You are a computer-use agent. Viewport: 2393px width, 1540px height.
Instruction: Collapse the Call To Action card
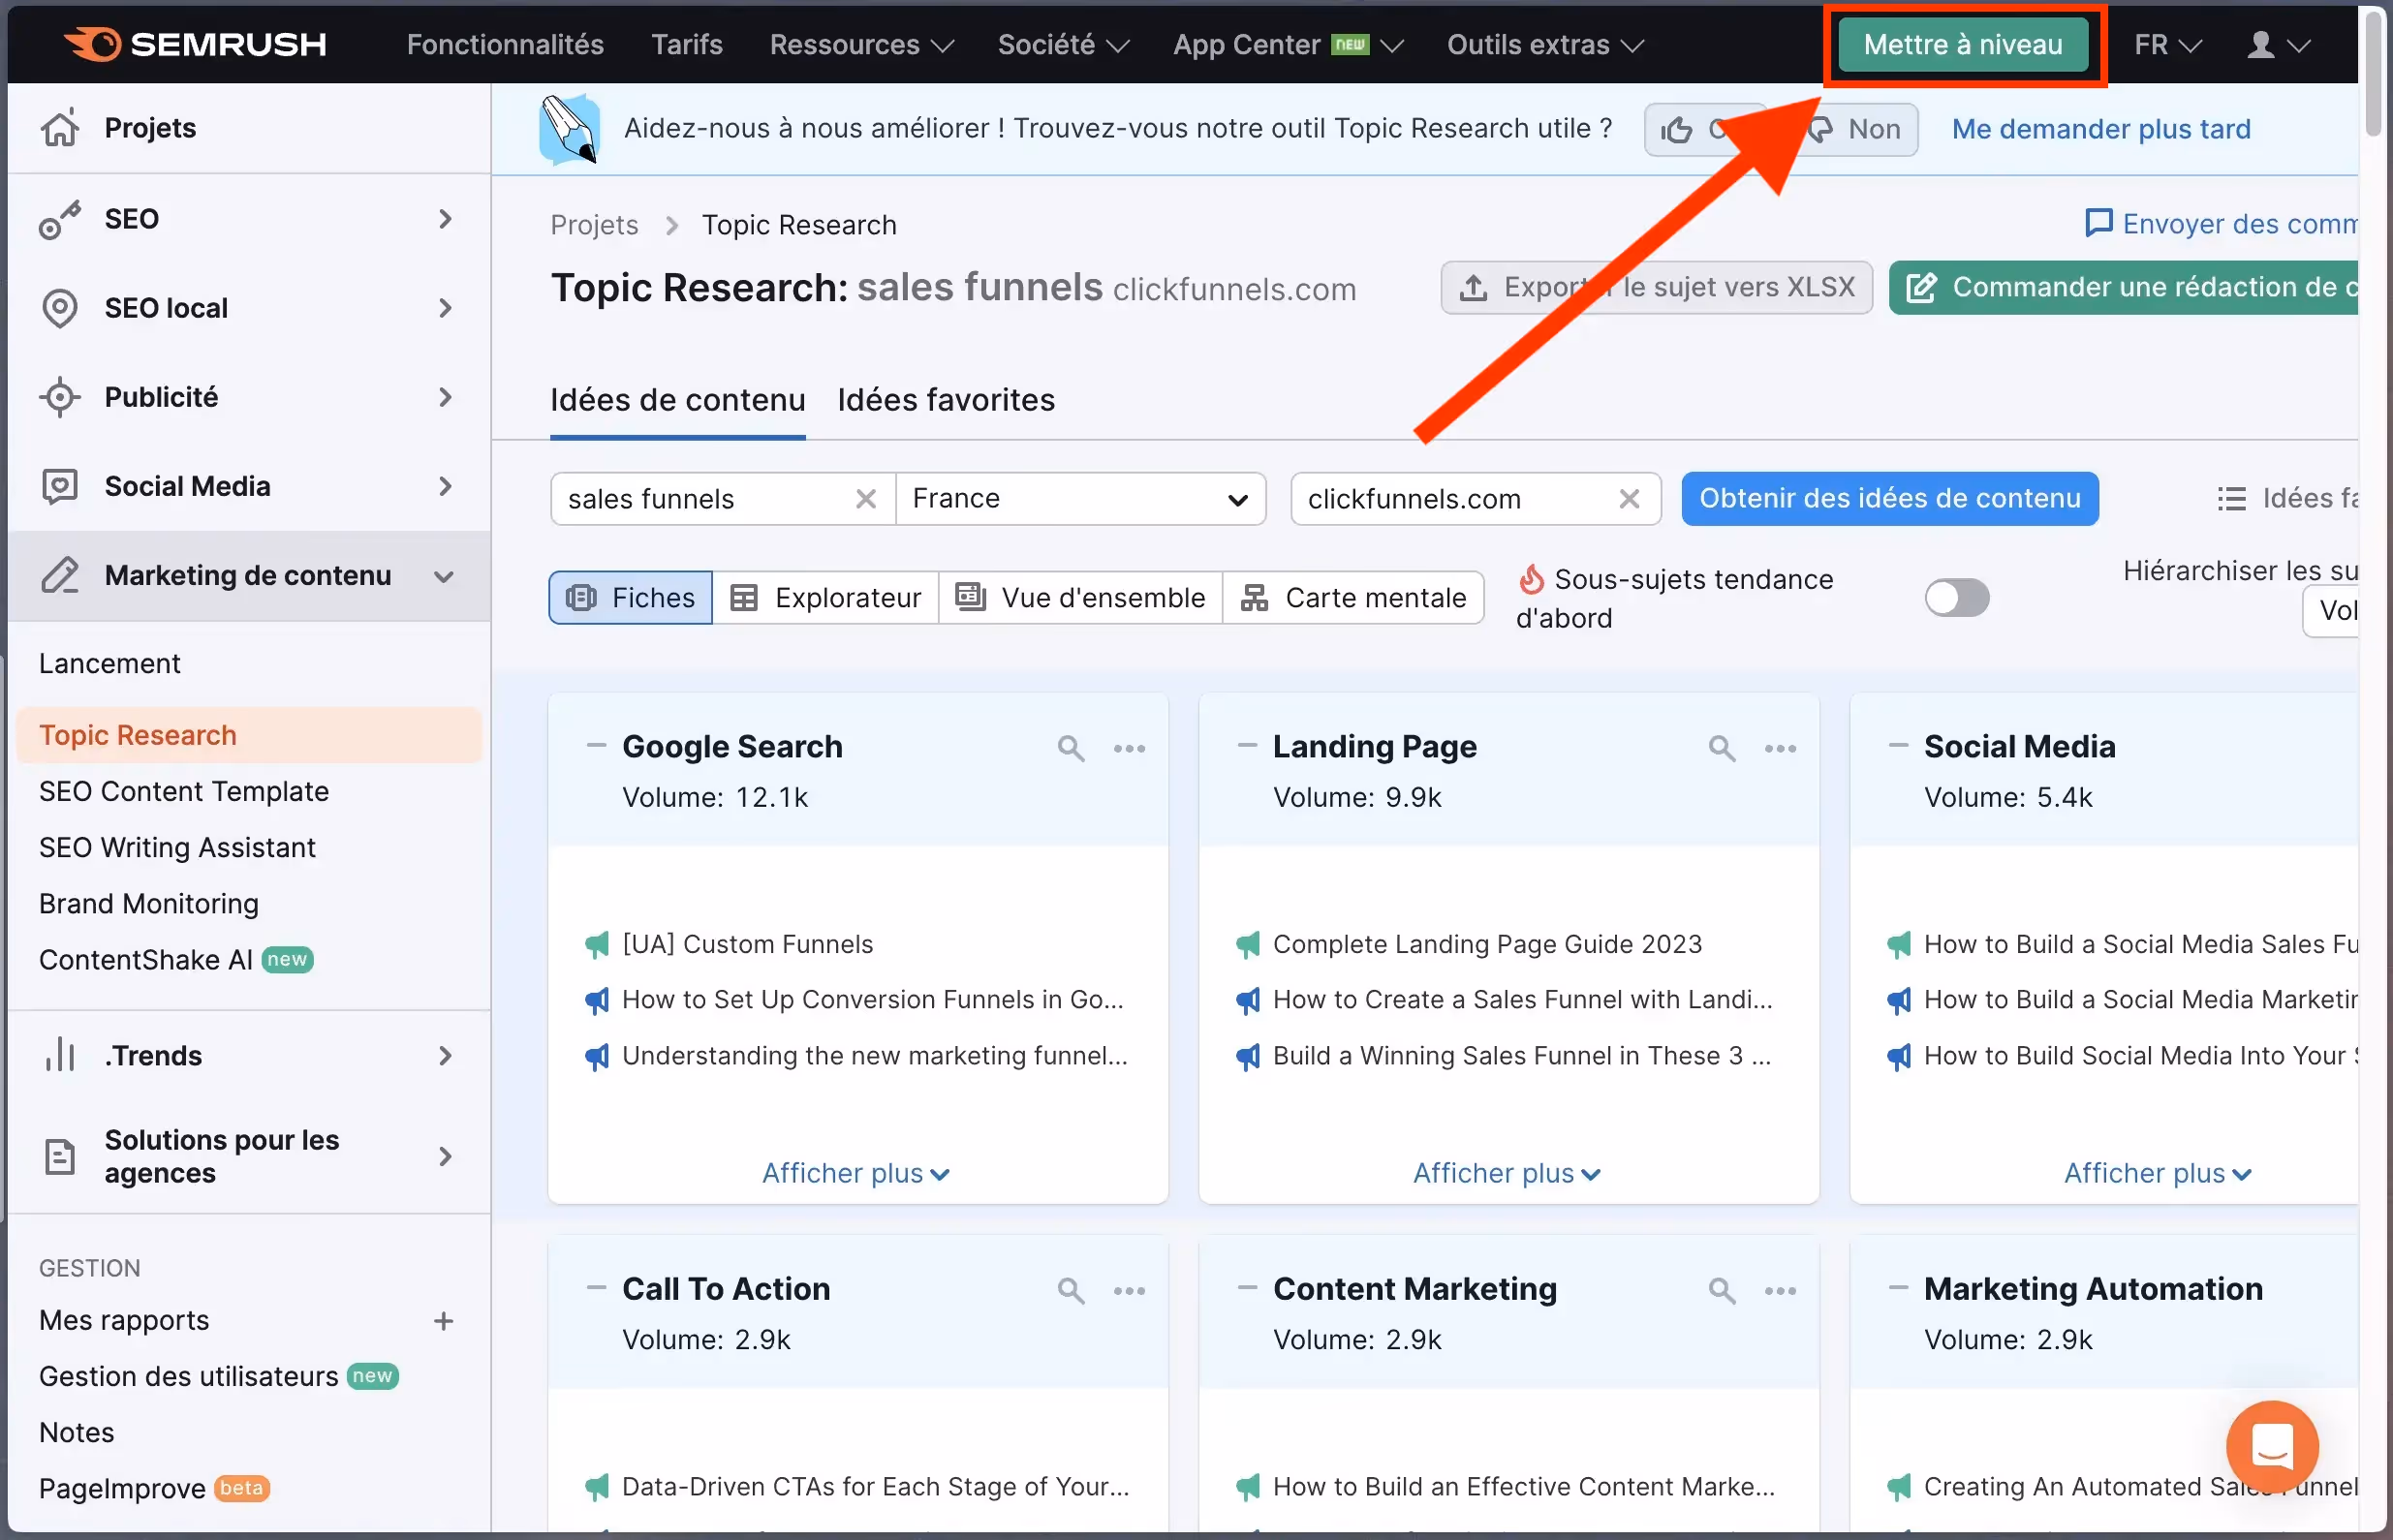[596, 1288]
